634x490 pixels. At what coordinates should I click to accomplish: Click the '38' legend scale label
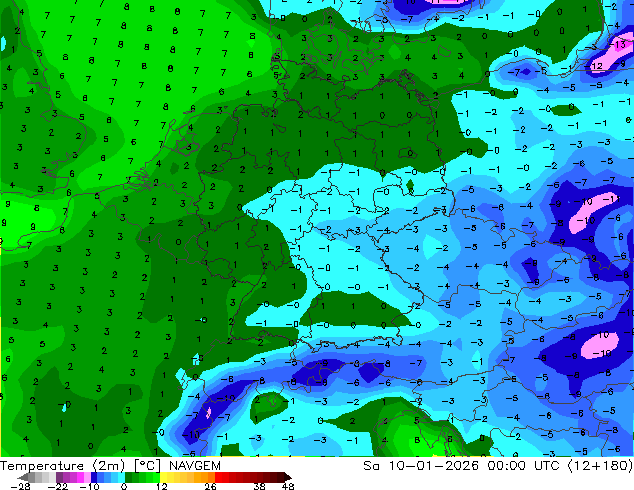point(260,486)
